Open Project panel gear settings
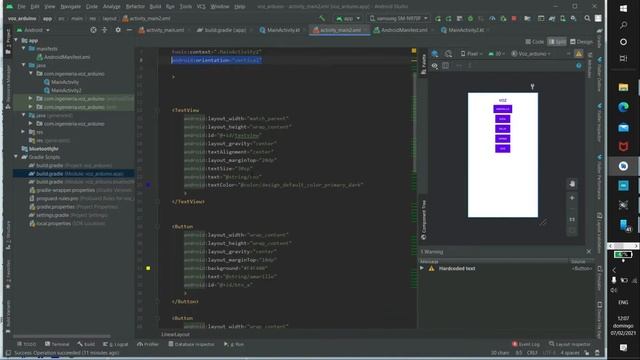This screenshot has height=360, width=640. coord(118,30)
